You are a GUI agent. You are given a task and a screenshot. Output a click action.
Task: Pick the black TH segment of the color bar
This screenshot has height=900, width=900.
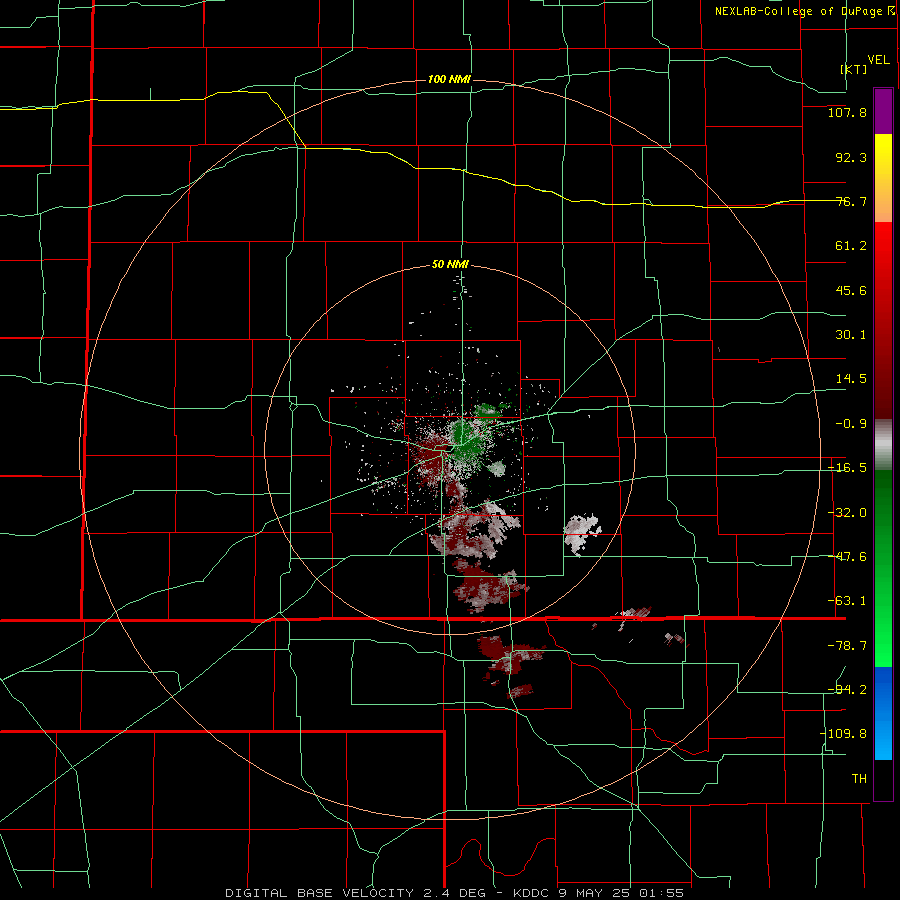pyautogui.click(x=883, y=779)
